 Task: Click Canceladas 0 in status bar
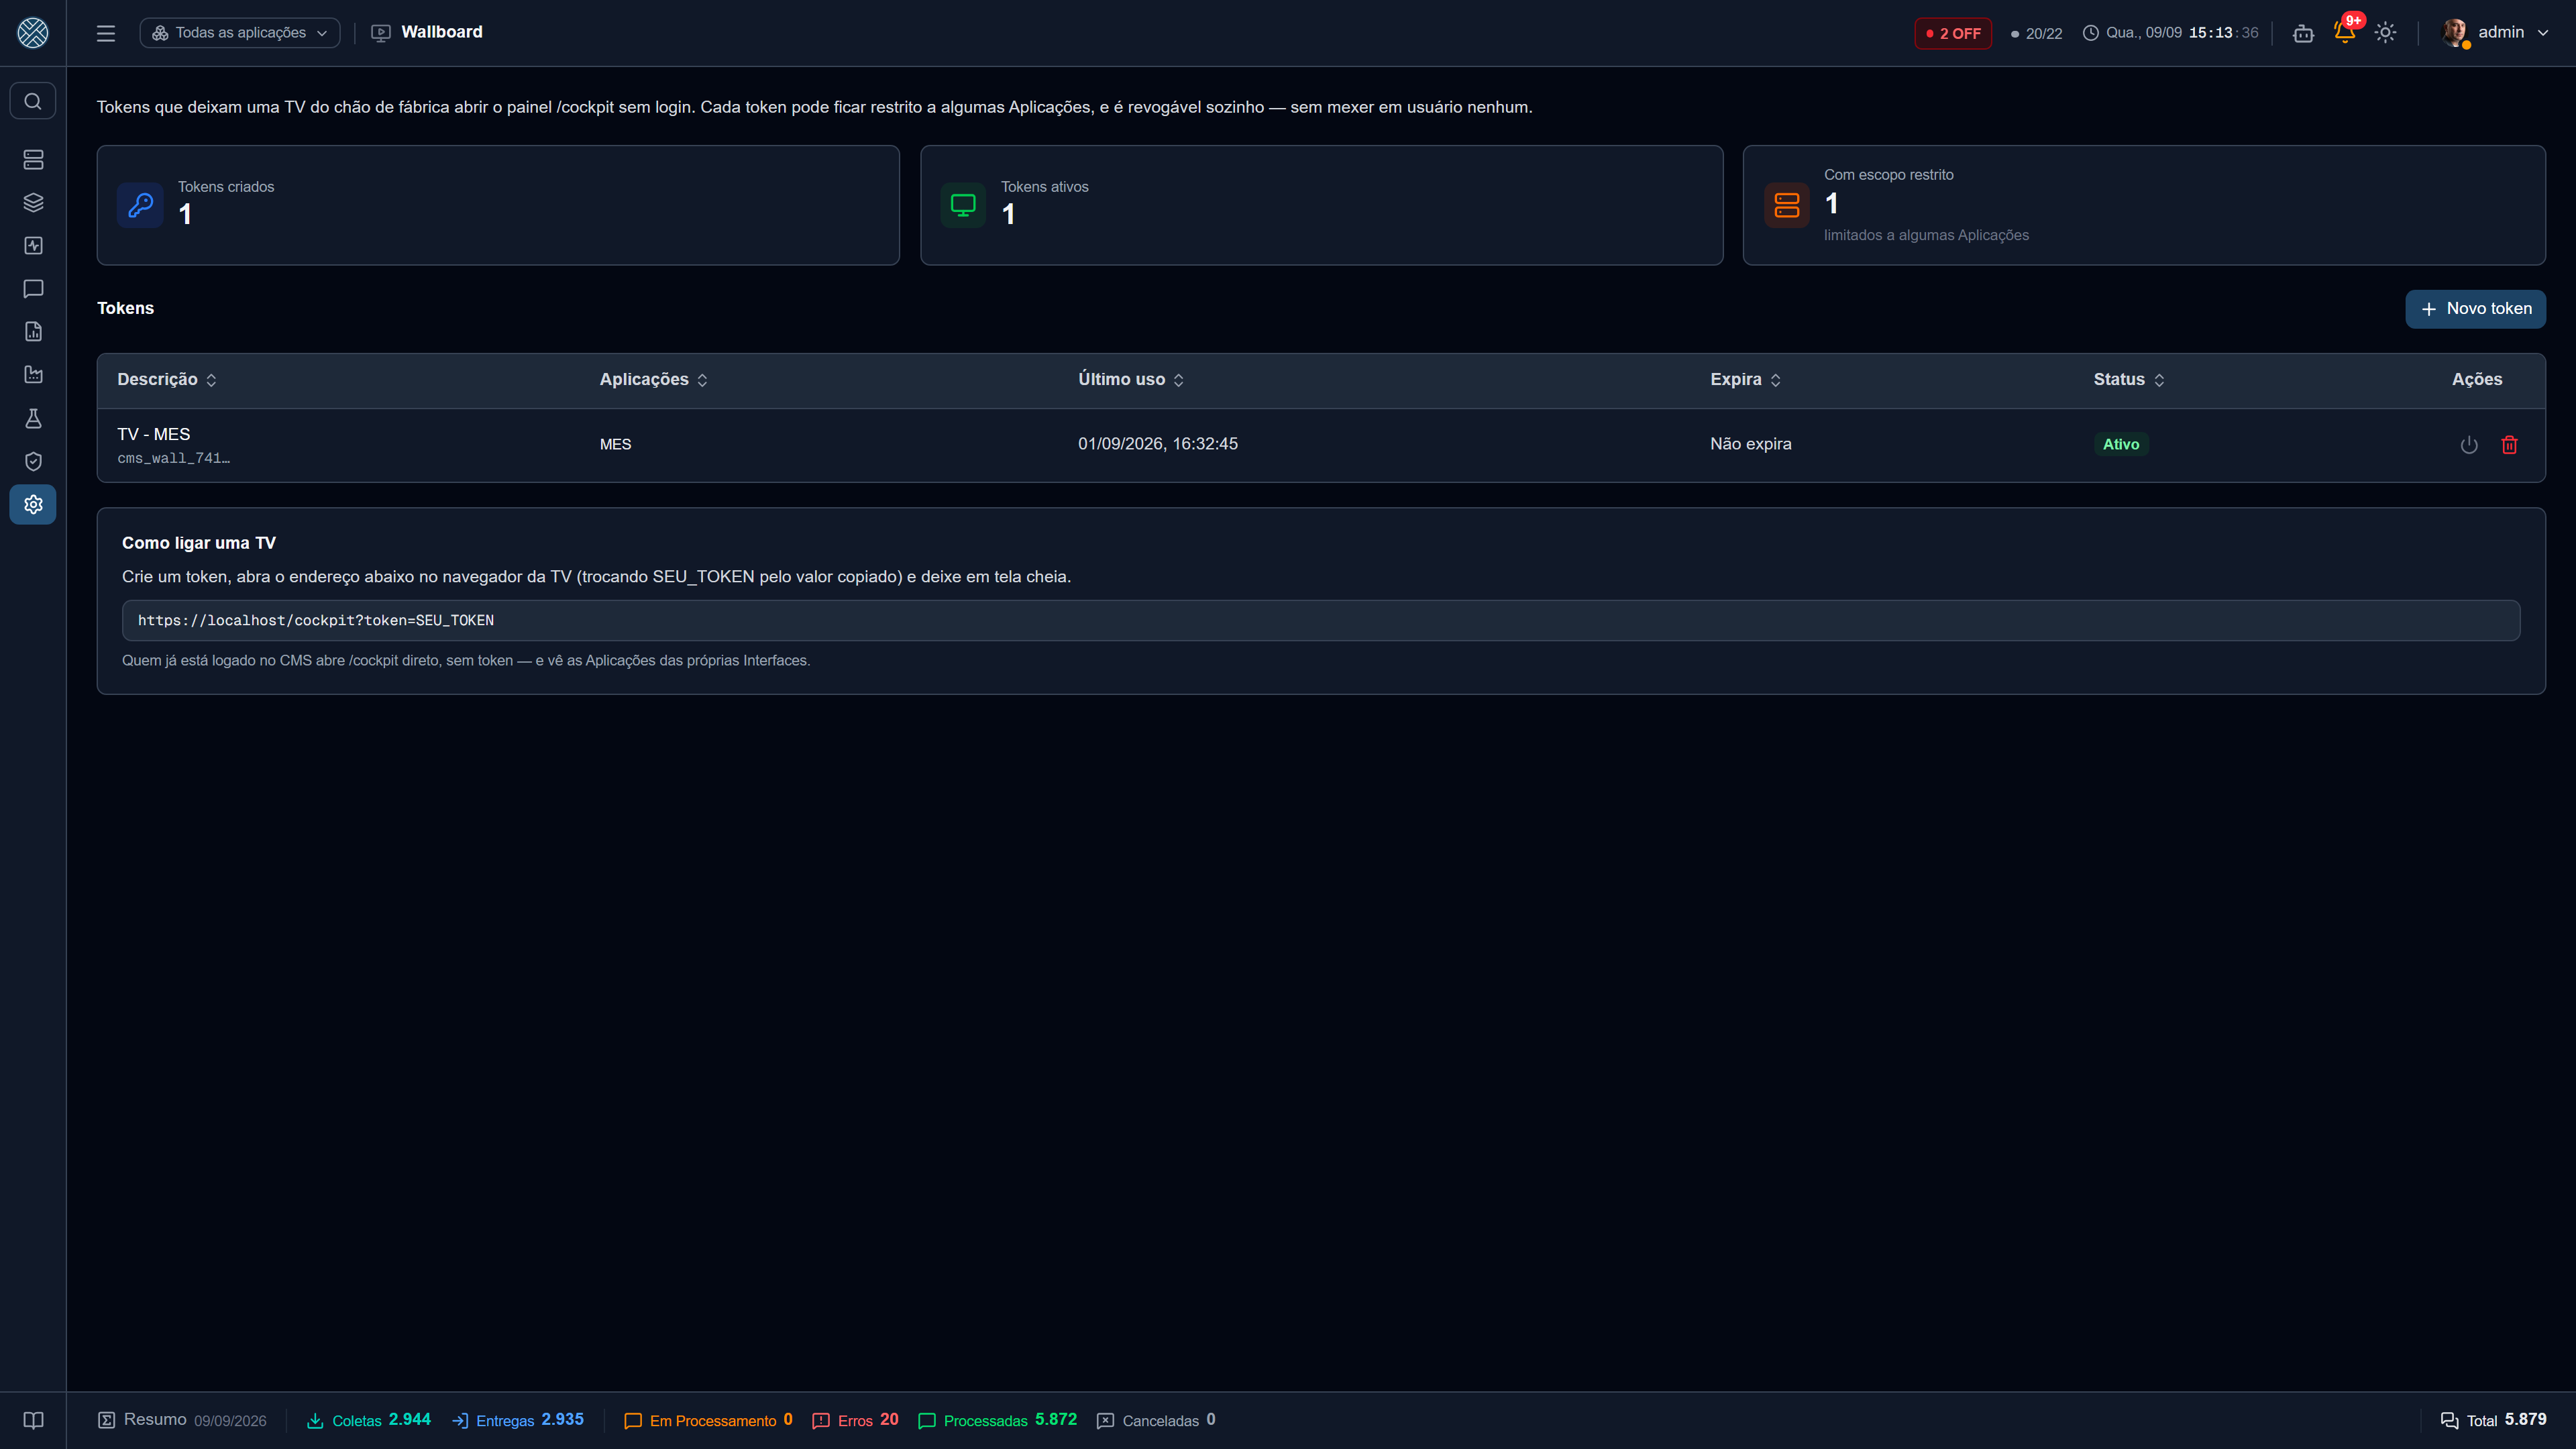[1156, 1421]
